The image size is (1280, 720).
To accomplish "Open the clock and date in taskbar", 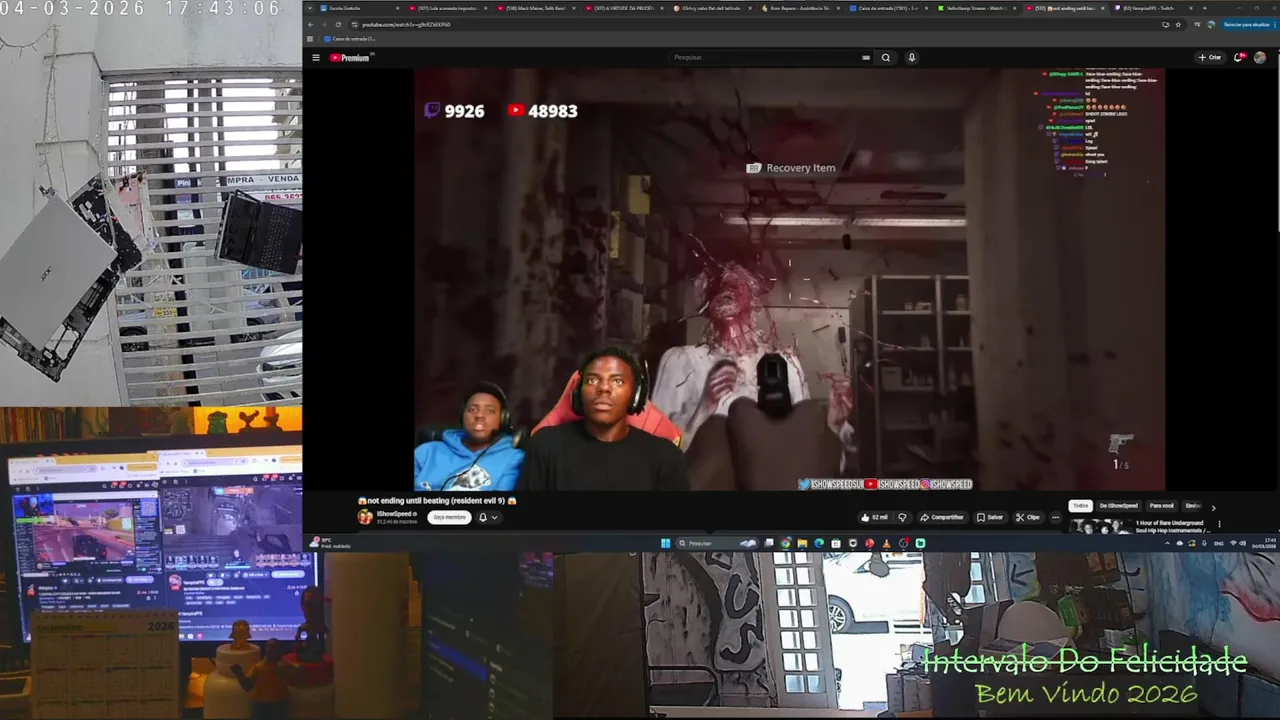I will [1264, 543].
